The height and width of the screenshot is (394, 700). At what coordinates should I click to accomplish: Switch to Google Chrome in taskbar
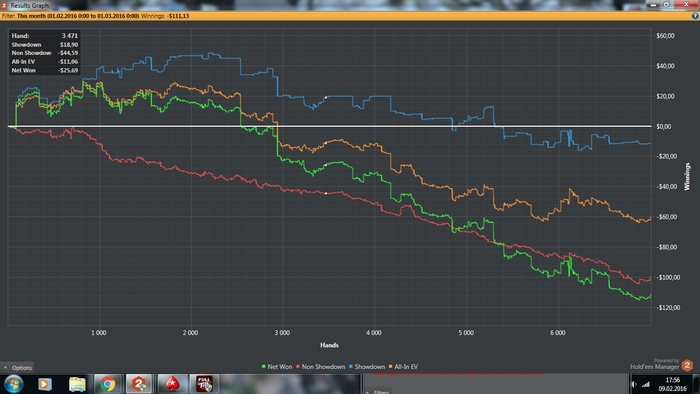click(x=107, y=384)
